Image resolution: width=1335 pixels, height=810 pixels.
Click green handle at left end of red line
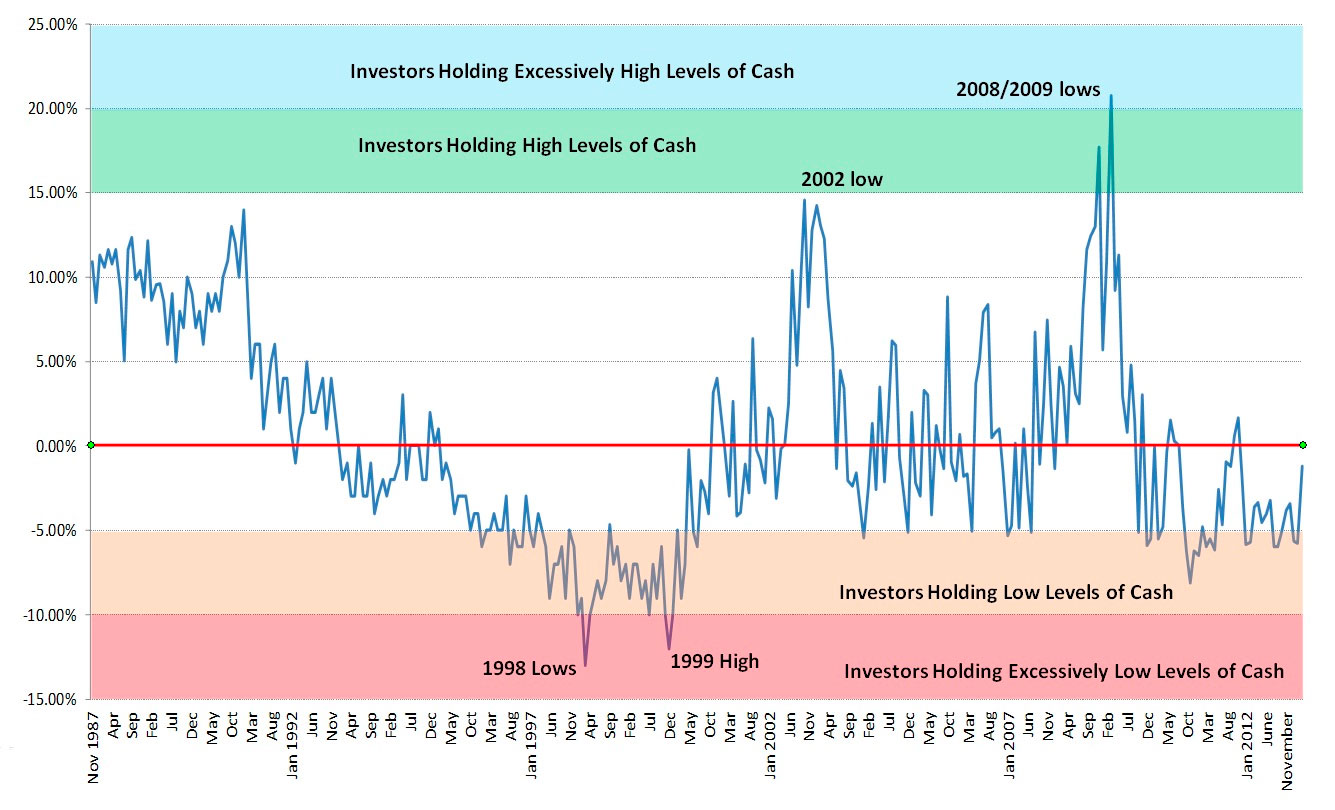coord(91,445)
